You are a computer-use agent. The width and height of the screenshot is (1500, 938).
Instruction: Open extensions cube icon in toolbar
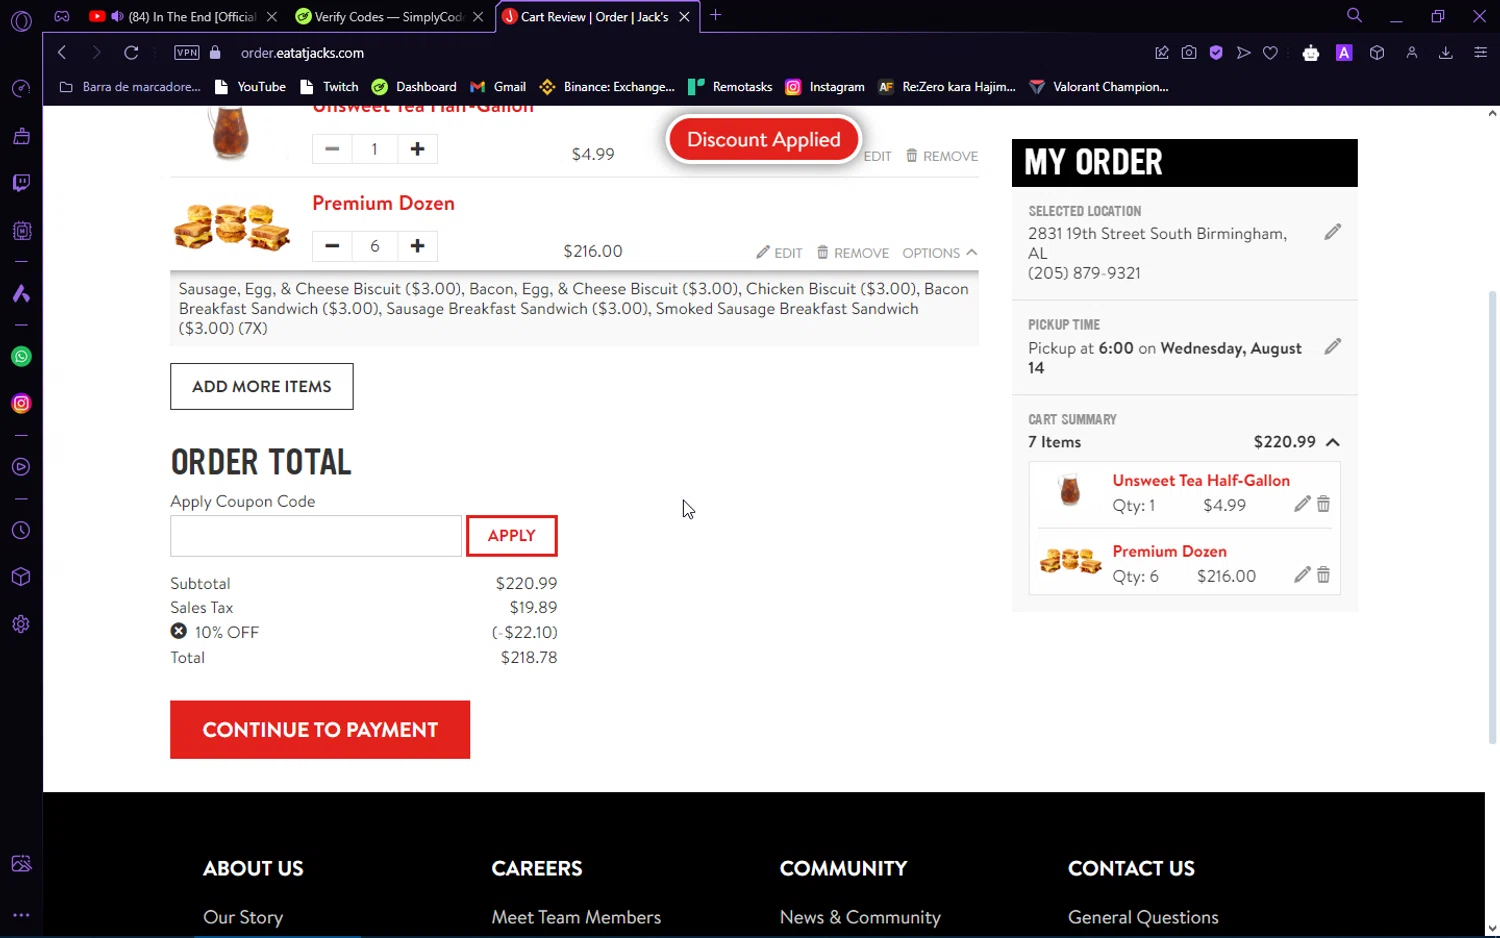(1377, 53)
